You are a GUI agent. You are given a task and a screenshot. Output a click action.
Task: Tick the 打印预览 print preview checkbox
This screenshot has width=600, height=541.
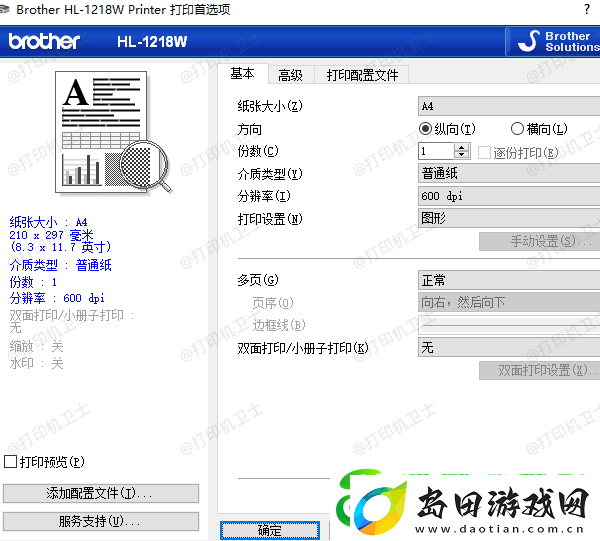point(10,461)
